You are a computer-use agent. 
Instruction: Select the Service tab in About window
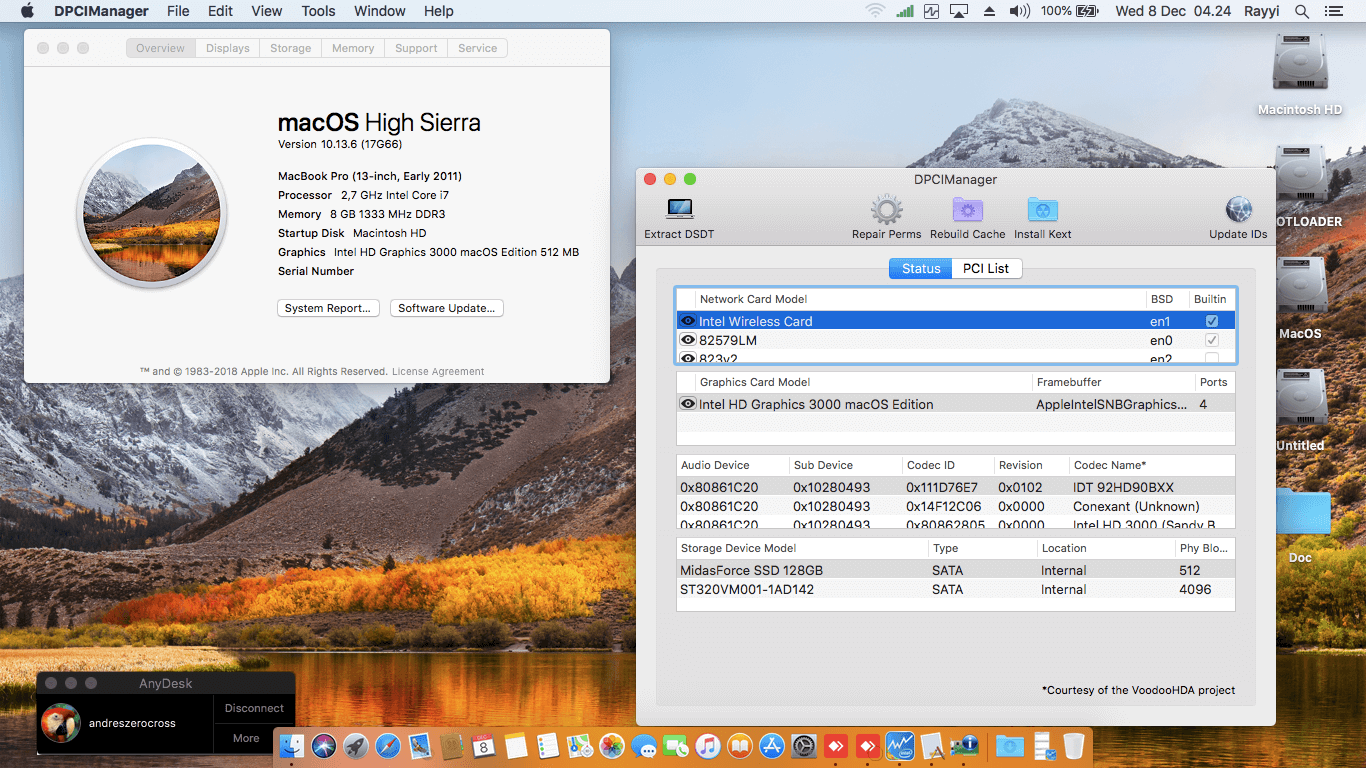(478, 48)
